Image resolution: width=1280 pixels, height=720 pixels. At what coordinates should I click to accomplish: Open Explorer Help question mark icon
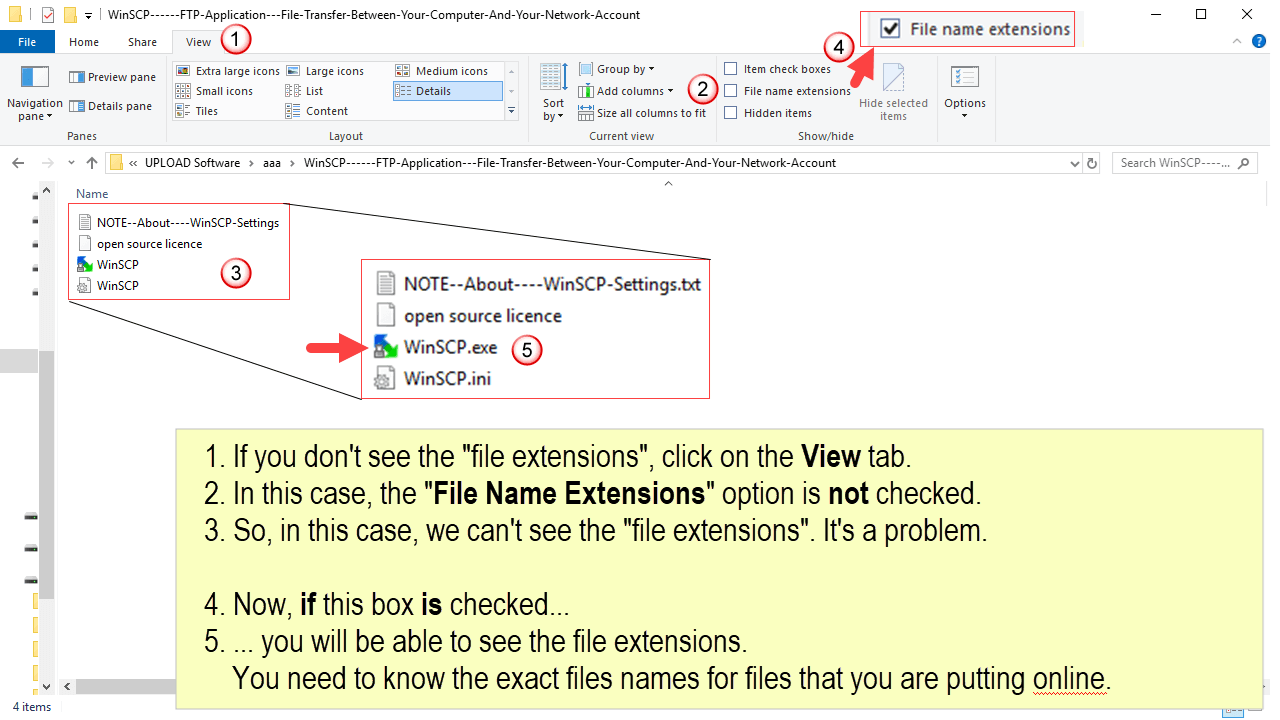tap(1259, 41)
